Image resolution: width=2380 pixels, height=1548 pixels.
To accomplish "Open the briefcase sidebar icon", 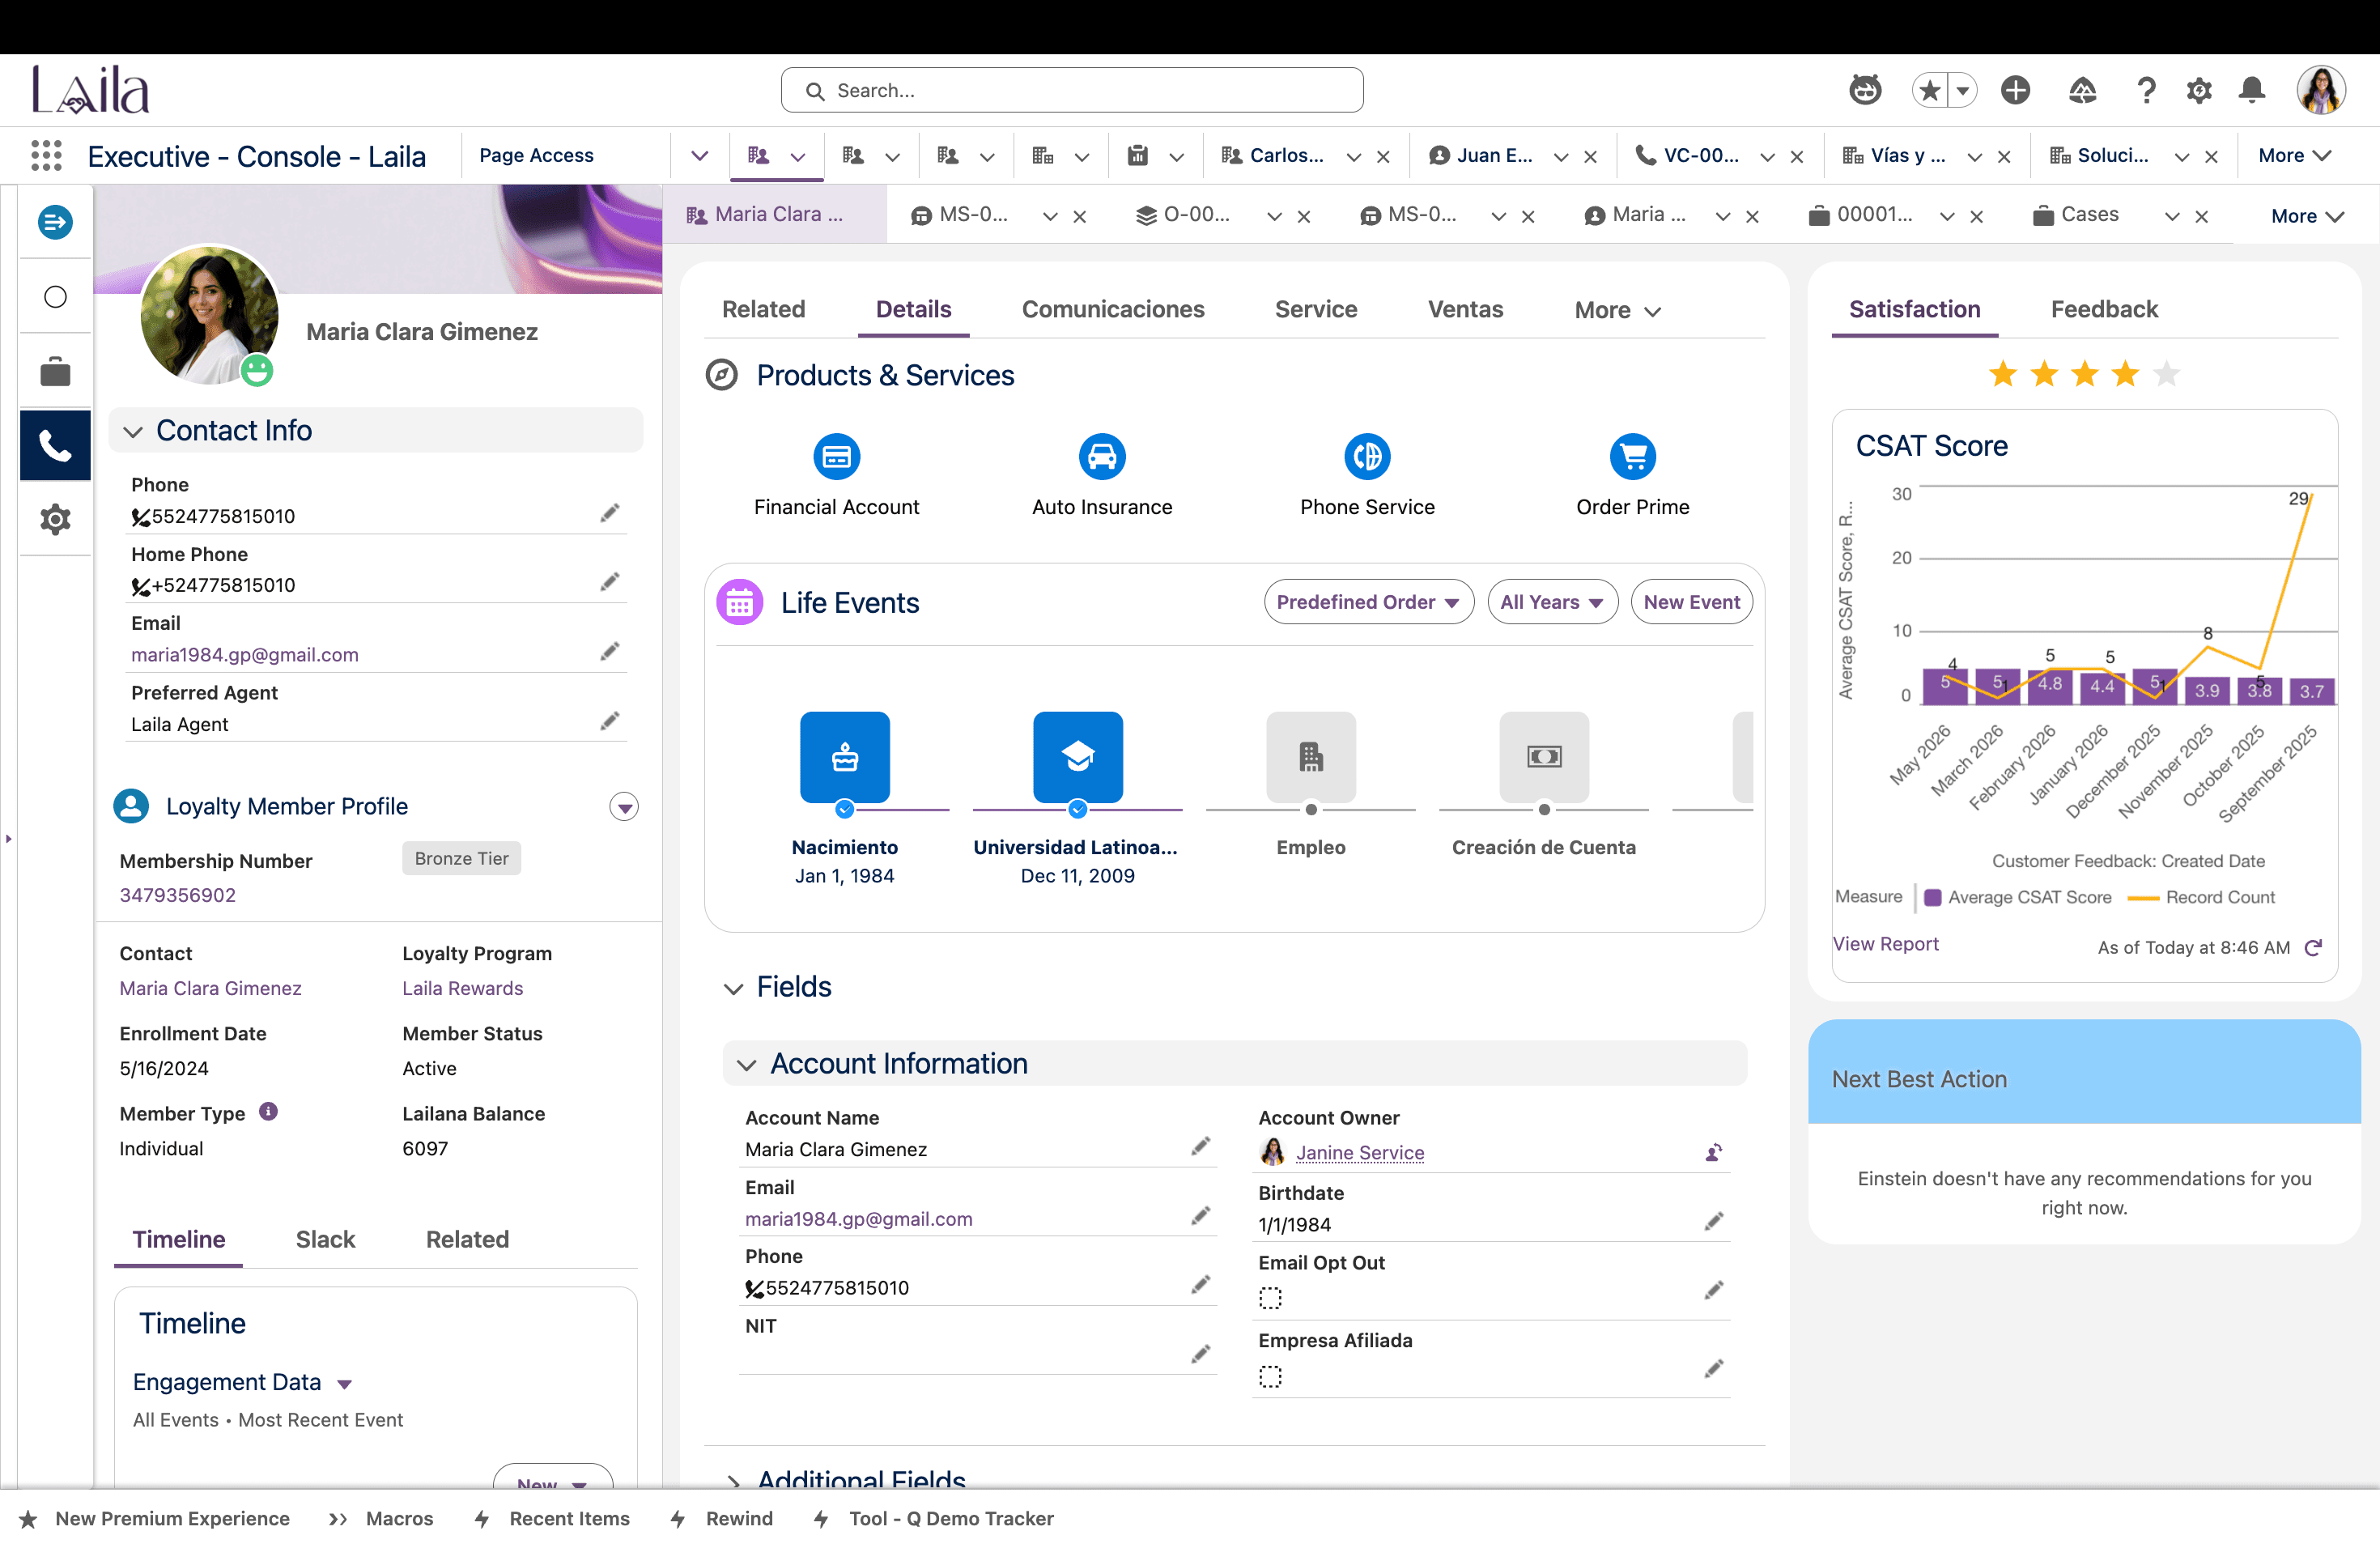I will tap(55, 371).
